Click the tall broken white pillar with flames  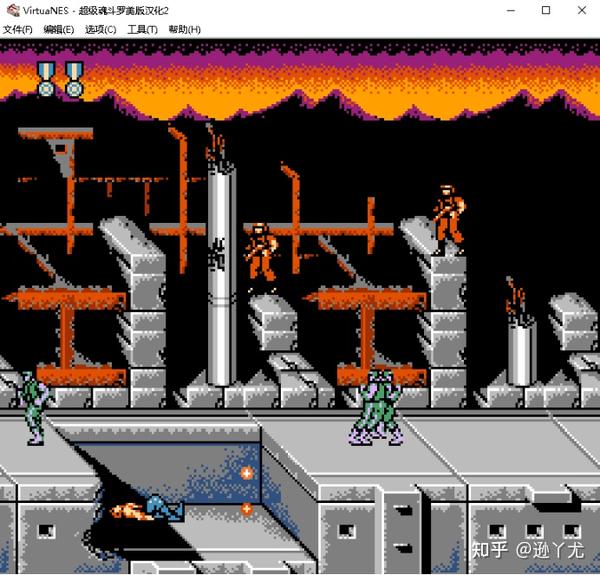pos(221,256)
